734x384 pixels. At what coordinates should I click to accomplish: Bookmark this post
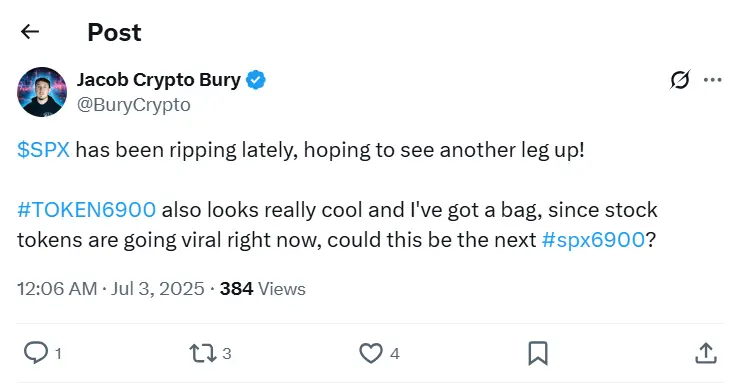538,353
